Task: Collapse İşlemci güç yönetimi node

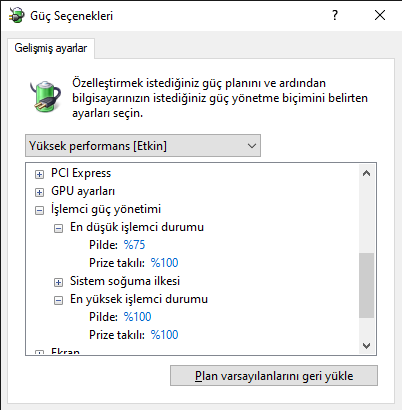Action: 39,210
